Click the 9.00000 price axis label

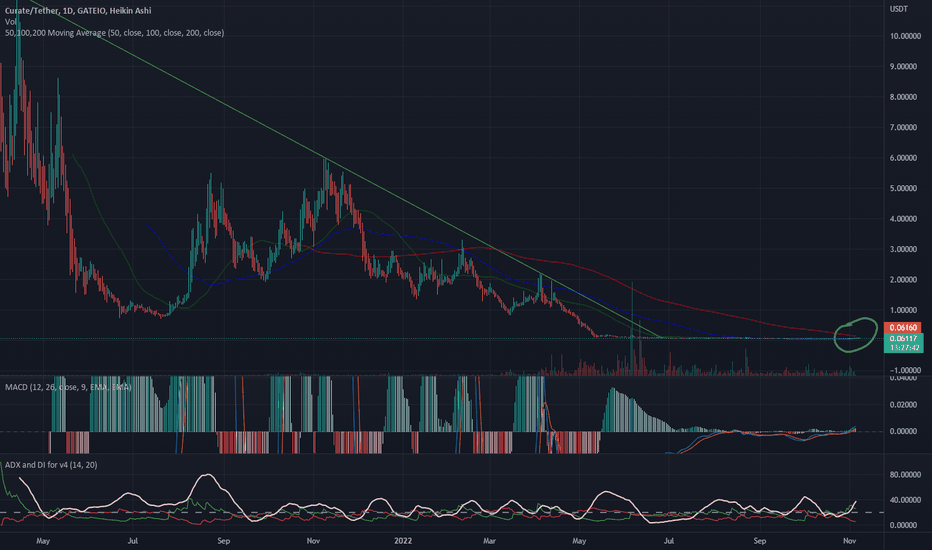tap(903, 67)
